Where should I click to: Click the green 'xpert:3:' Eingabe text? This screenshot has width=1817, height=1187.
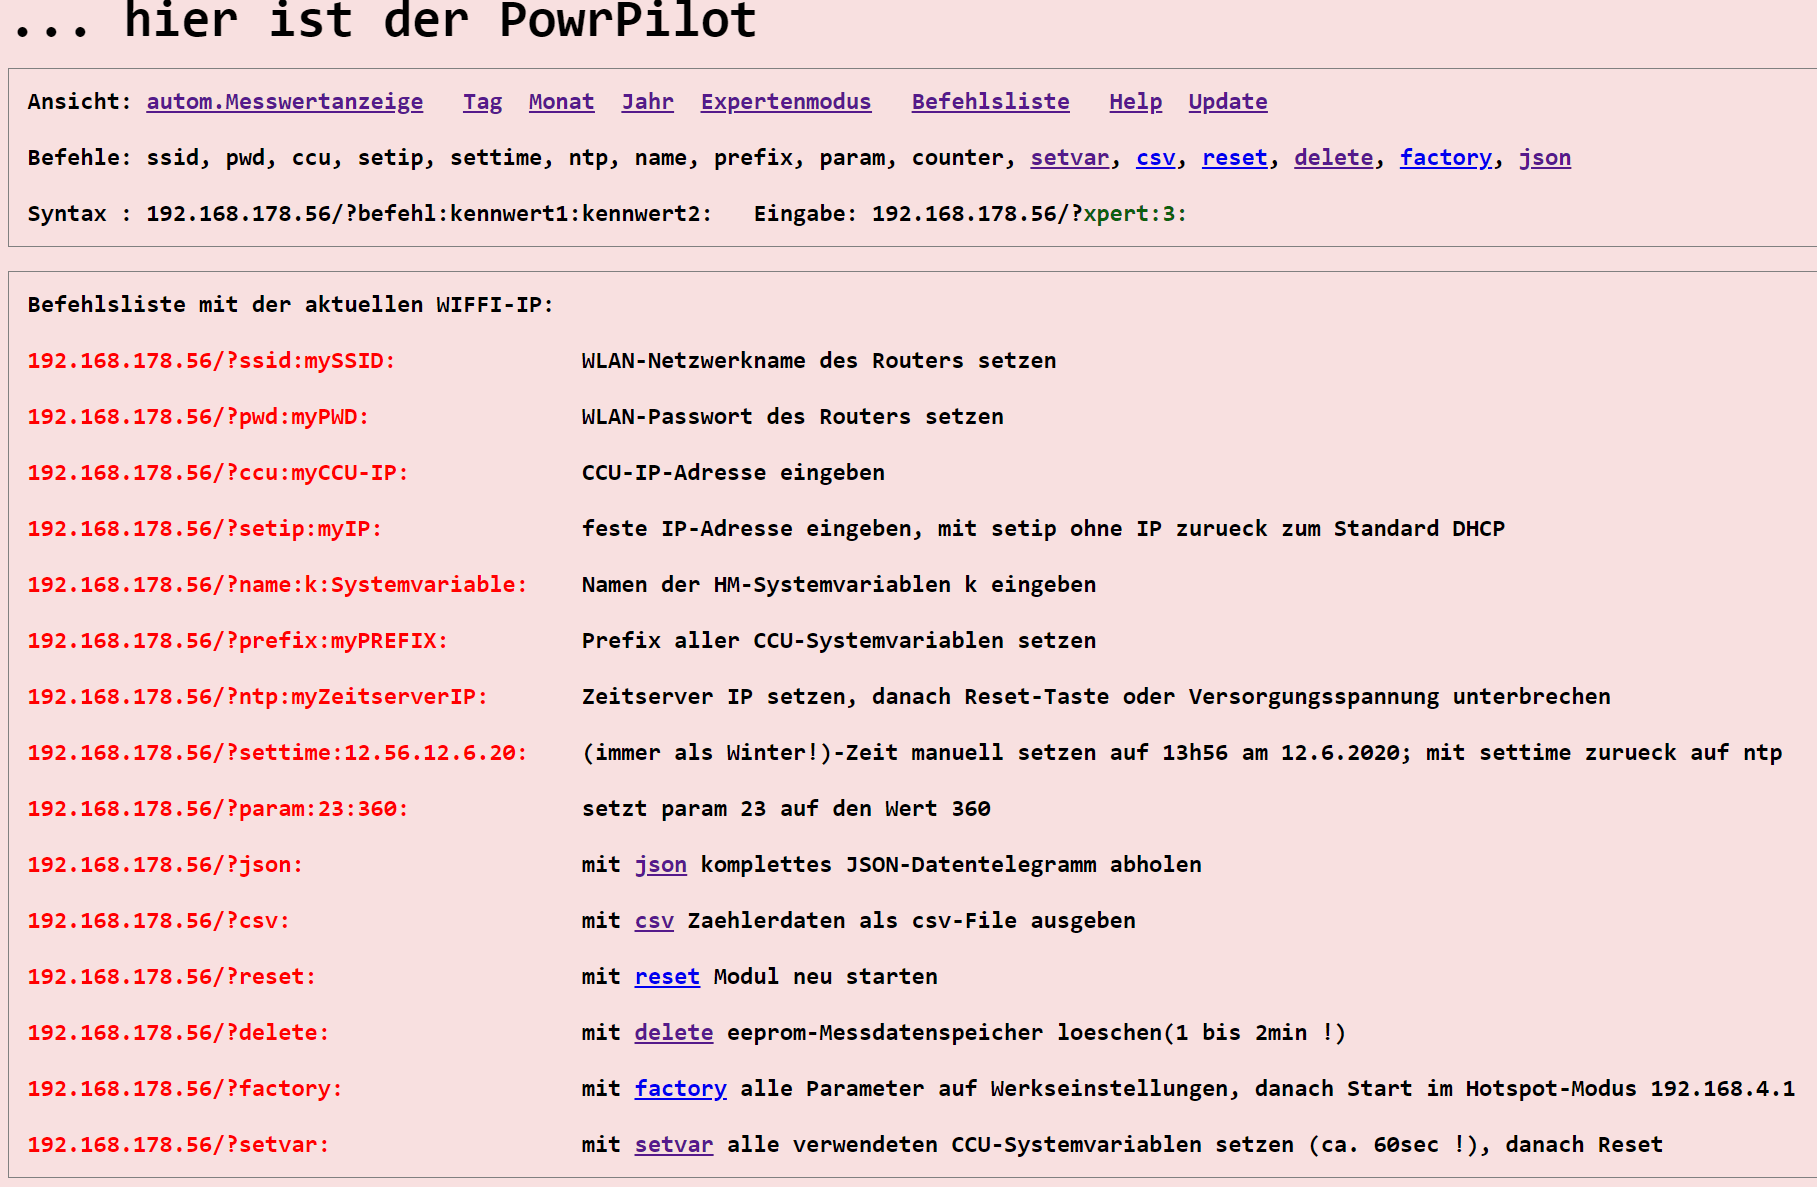tap(1135, 214)
